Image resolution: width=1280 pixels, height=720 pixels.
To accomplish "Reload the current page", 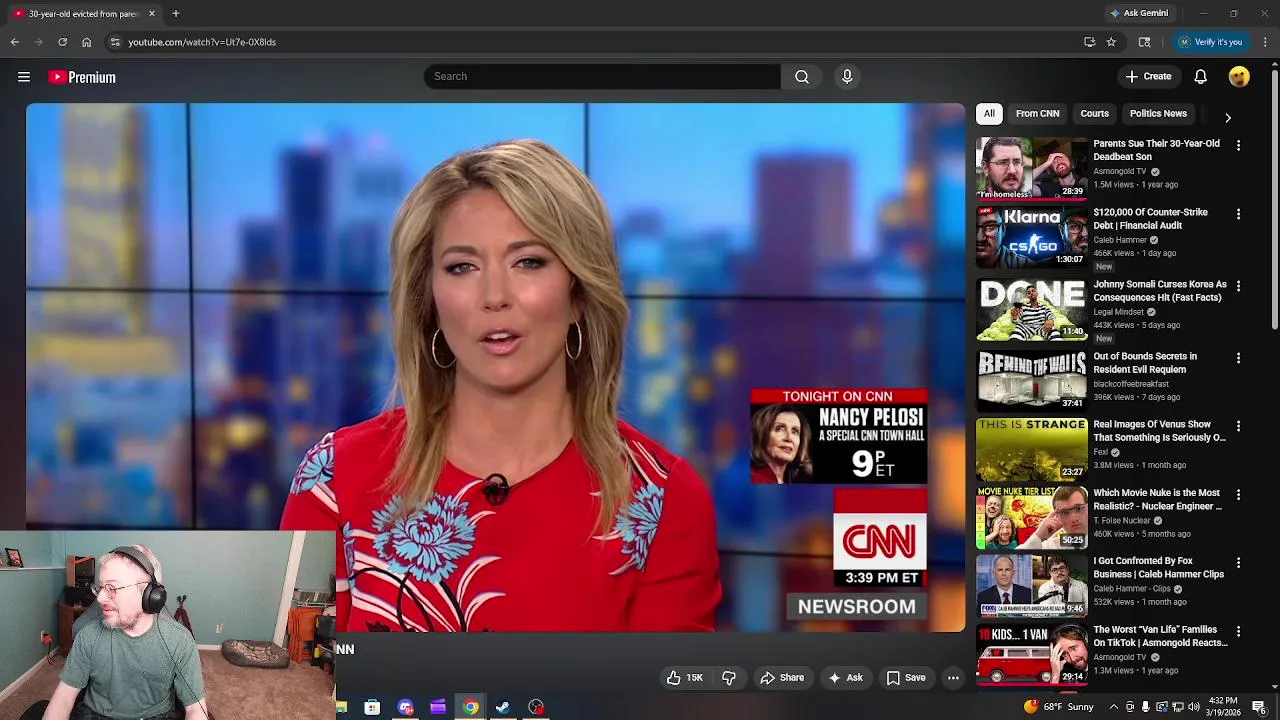I will [62, 42].
